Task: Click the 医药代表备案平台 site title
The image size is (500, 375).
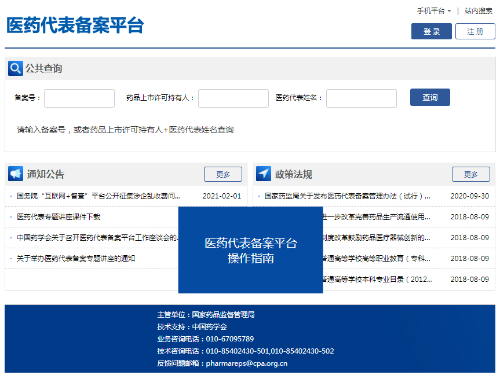Action: click(x=75, y=25)
